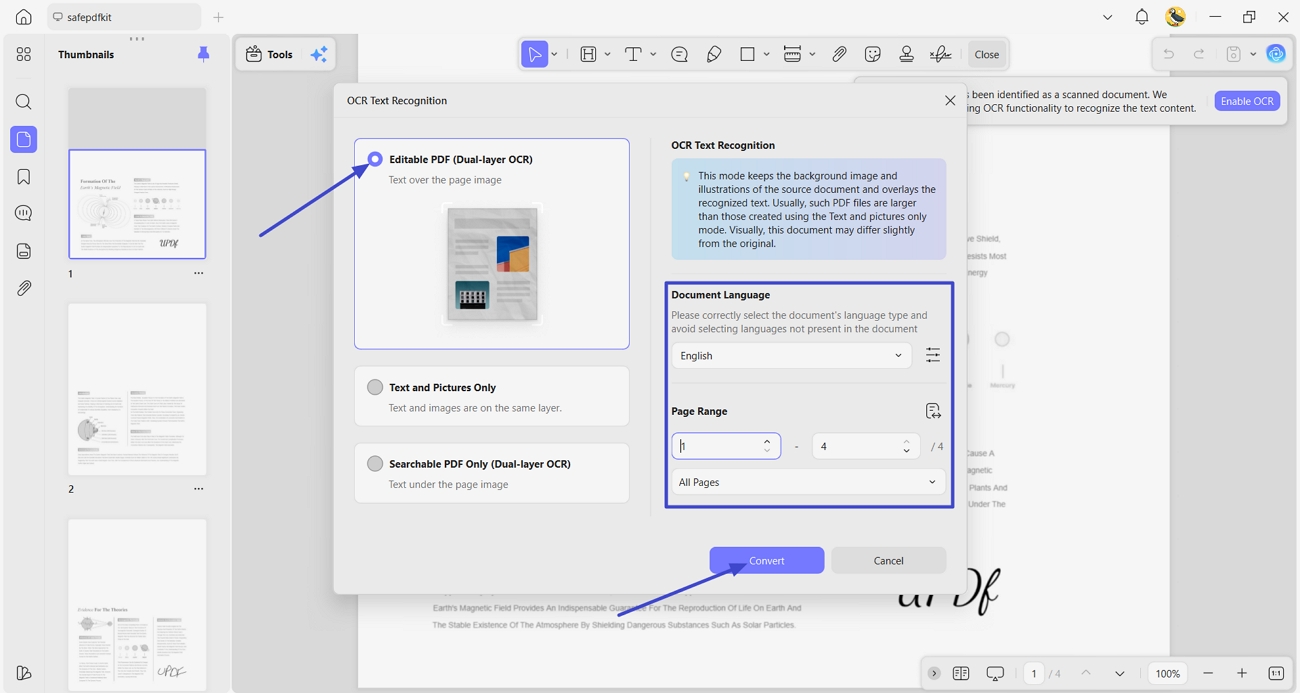Go to next page arrow
This screenshot has height=693, width=1300.
tap(1119, 673)
